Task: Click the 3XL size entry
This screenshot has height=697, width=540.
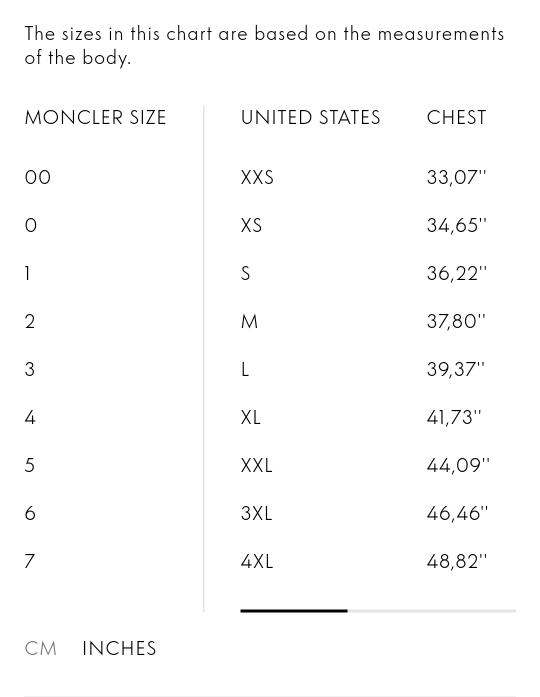Action: [x=256, y=513]
